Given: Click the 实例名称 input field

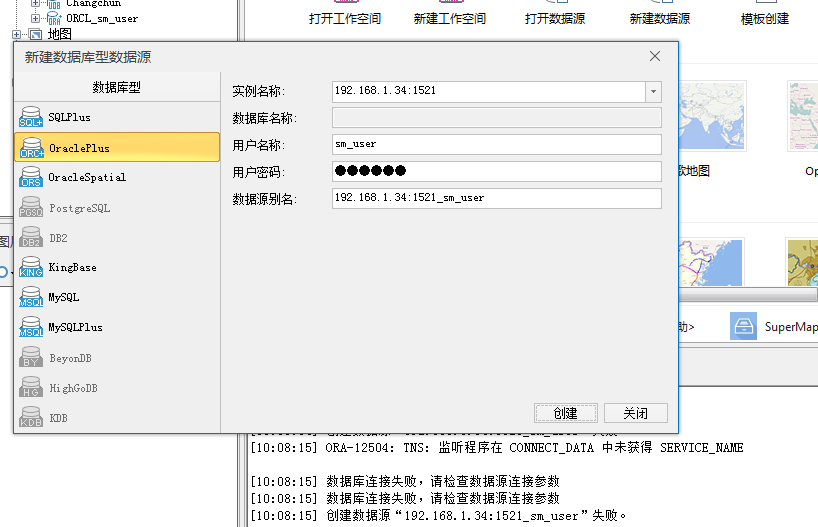Looking at the screenshot, I should tap(489, 92).
